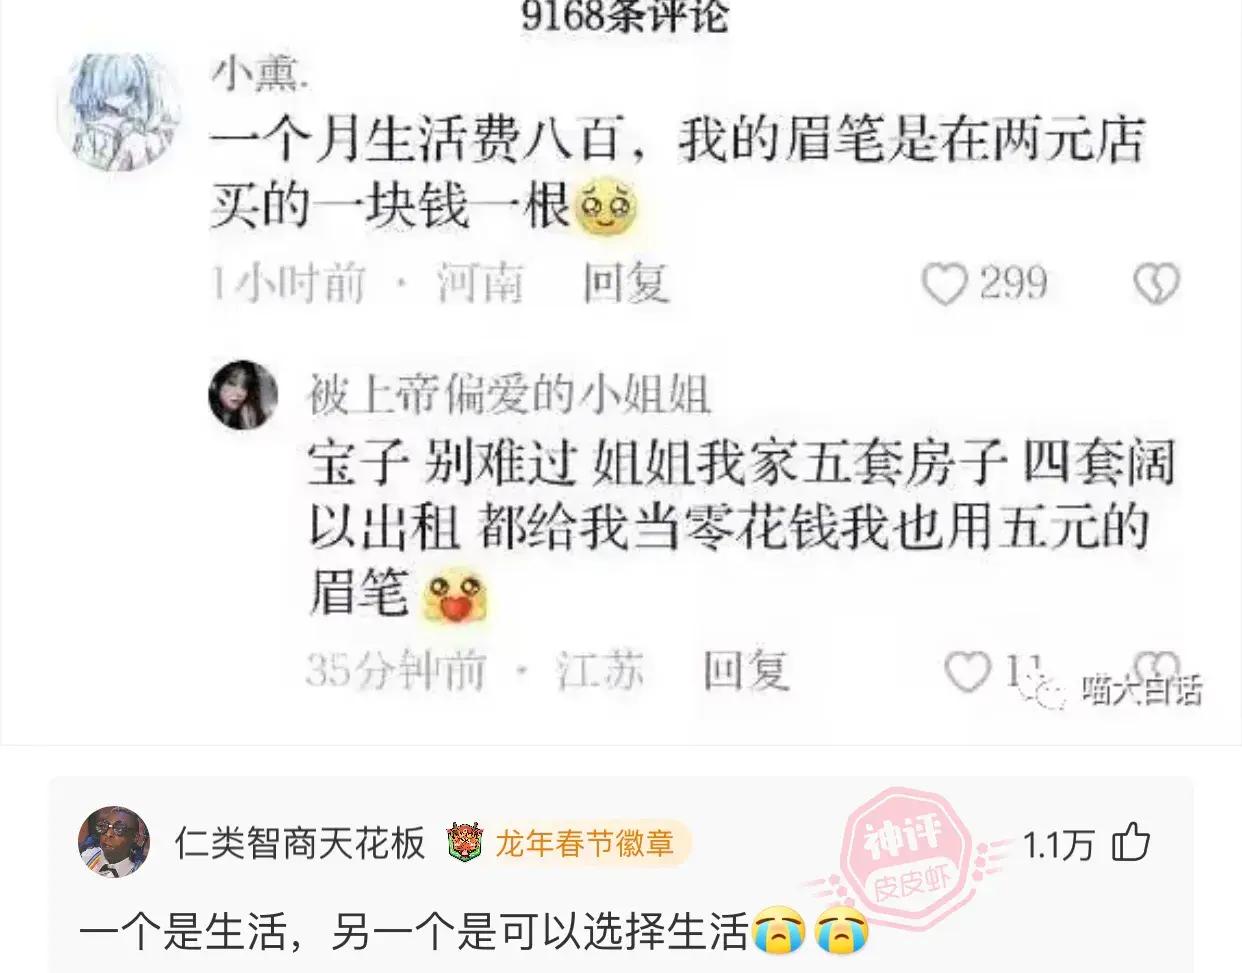Open 被上帝偏爱的小姐姐's avatar photo
This screenshot has width=1242, height=973.
pos(243,395)
